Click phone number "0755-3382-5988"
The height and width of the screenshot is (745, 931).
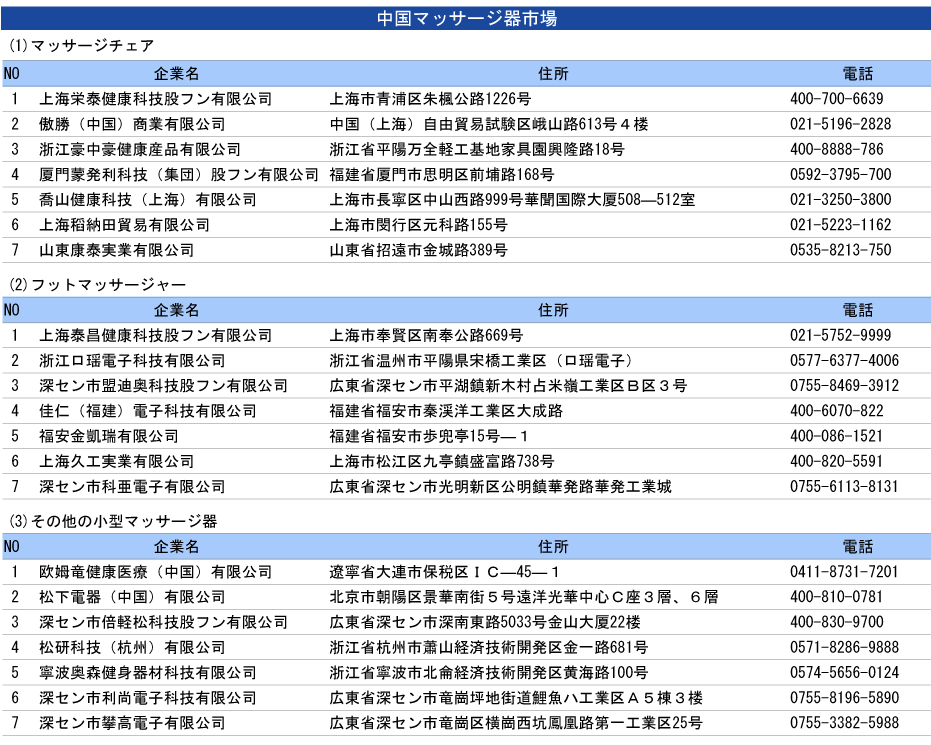(x=844, y=723)
